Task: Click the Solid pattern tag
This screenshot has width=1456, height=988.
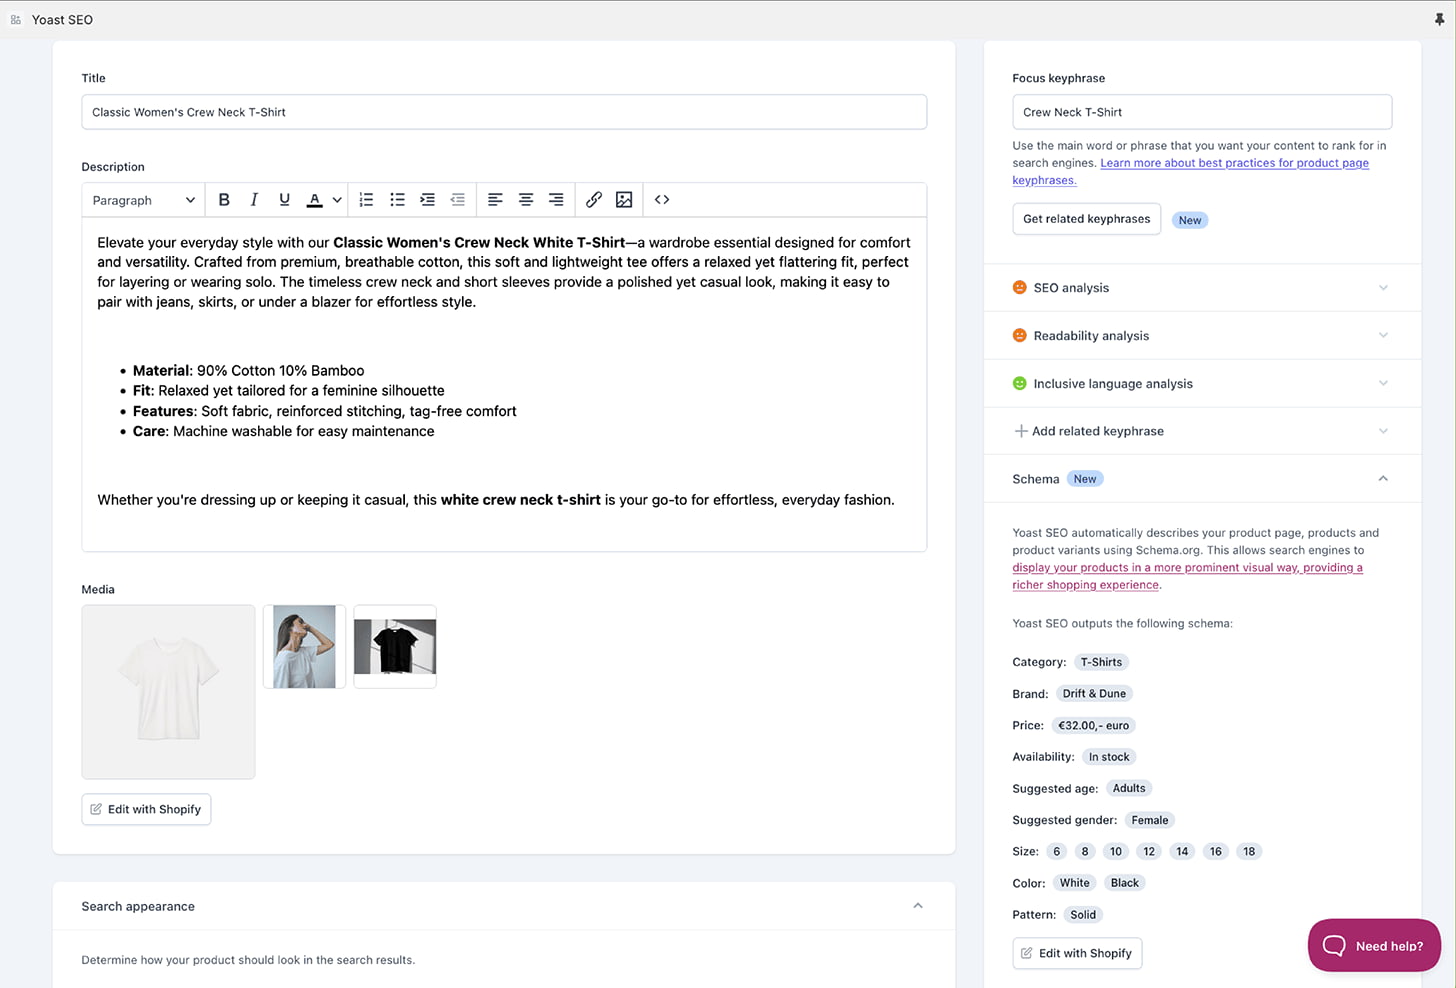Action: point(1083,915)
